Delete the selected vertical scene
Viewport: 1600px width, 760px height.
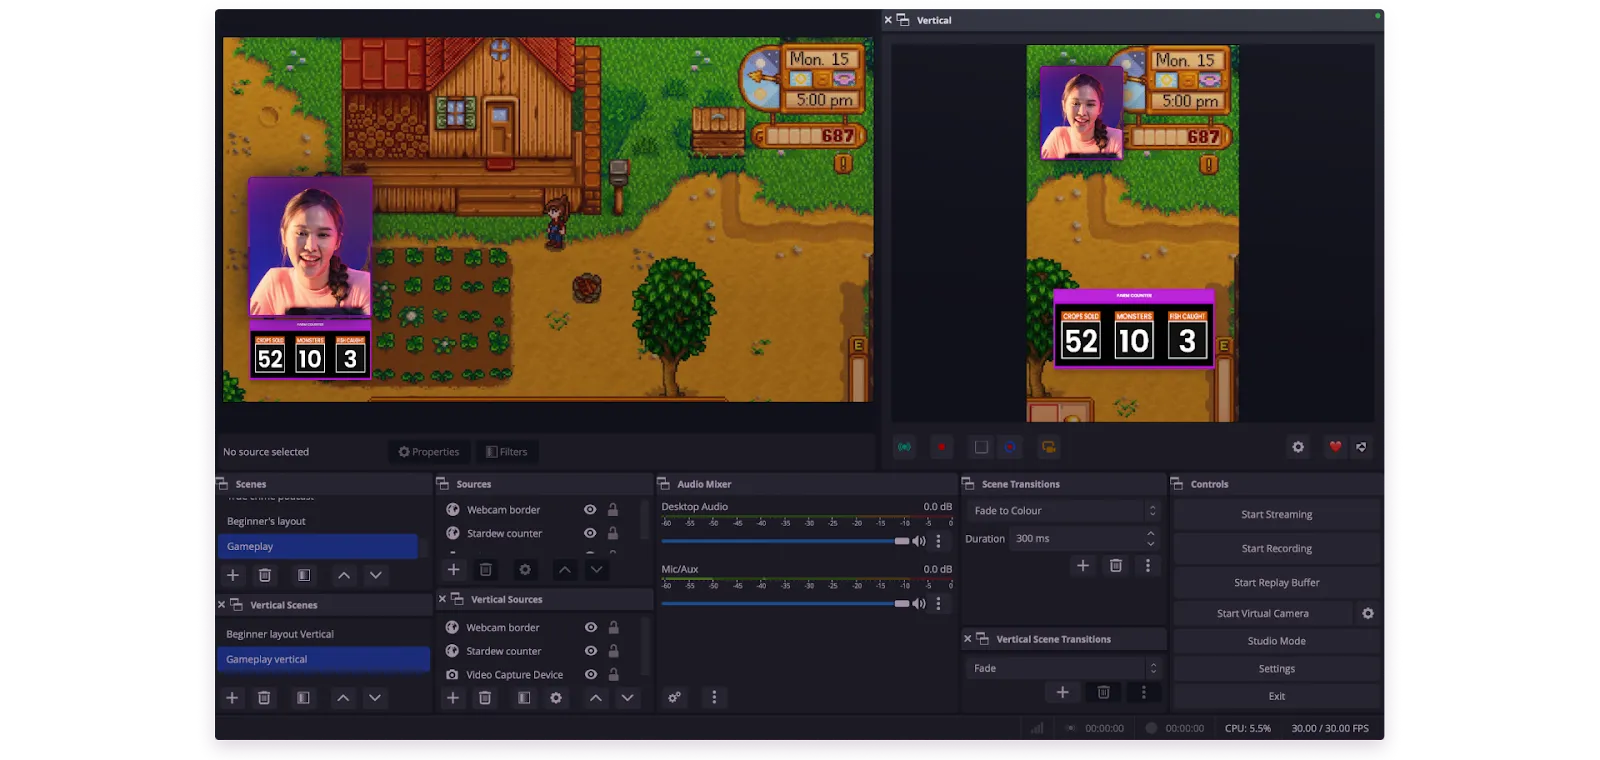(x=264, y=698)
